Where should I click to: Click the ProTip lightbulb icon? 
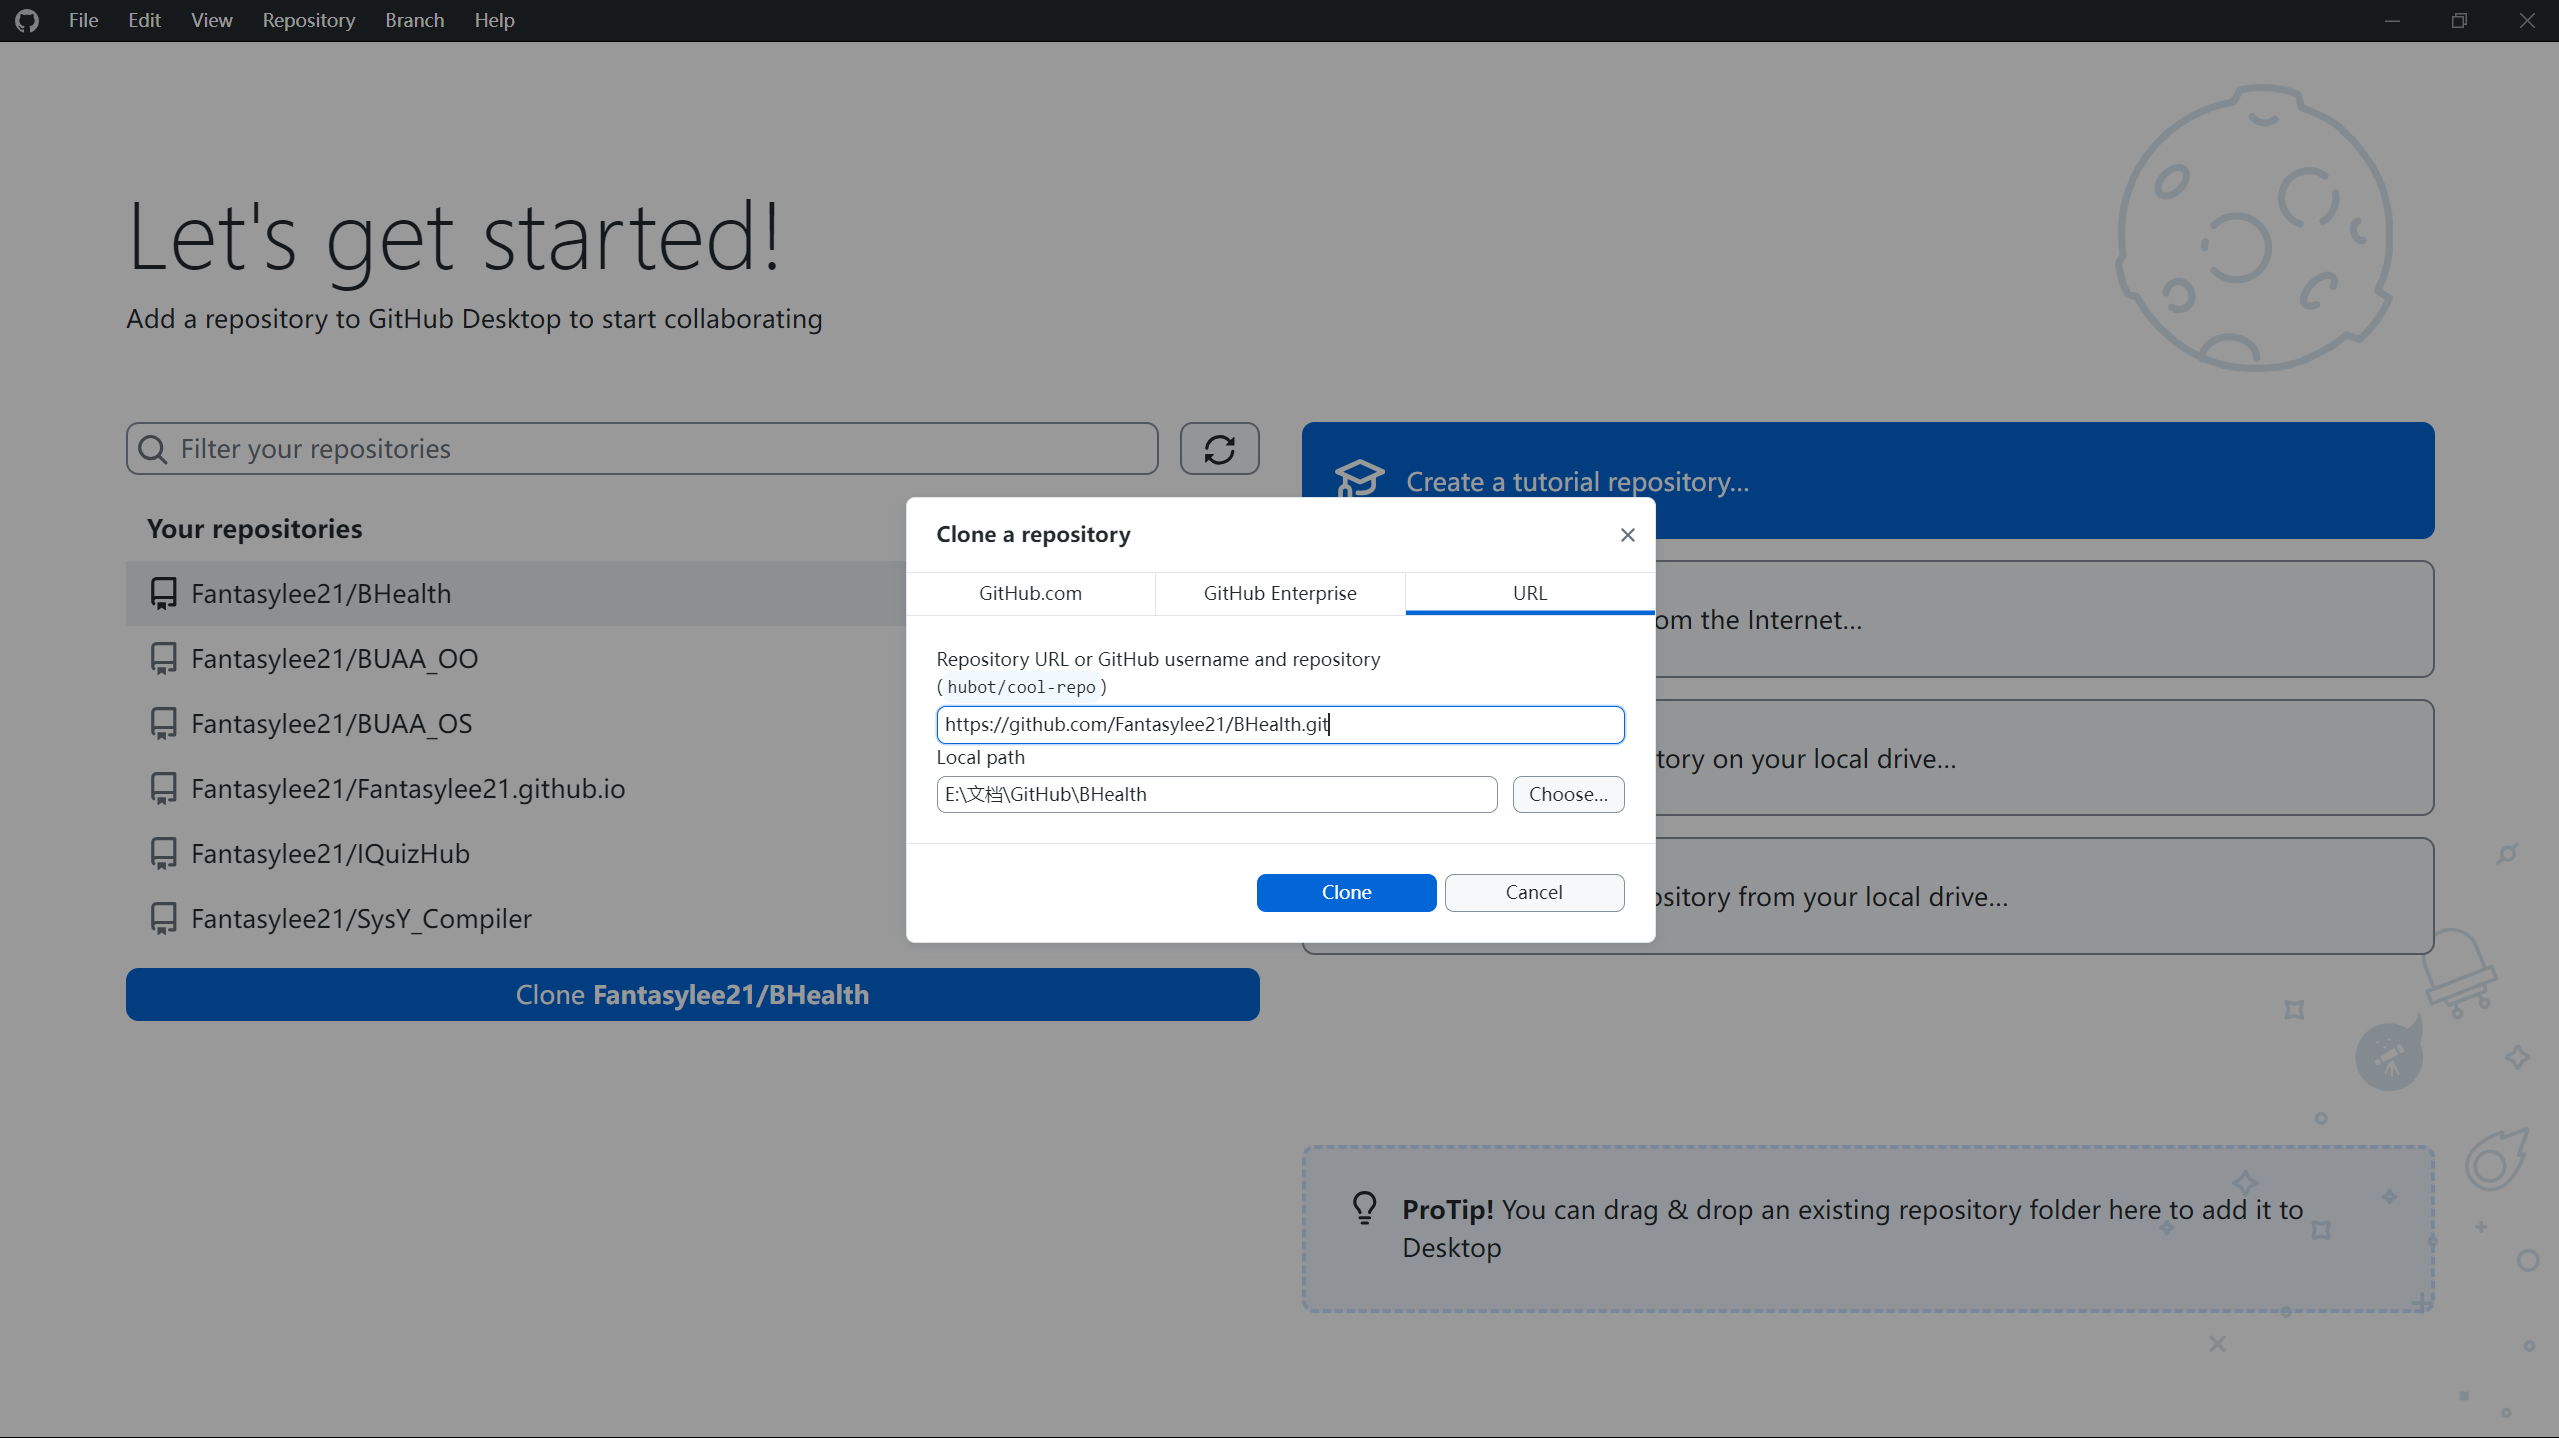click(x=1364, y=1208)
